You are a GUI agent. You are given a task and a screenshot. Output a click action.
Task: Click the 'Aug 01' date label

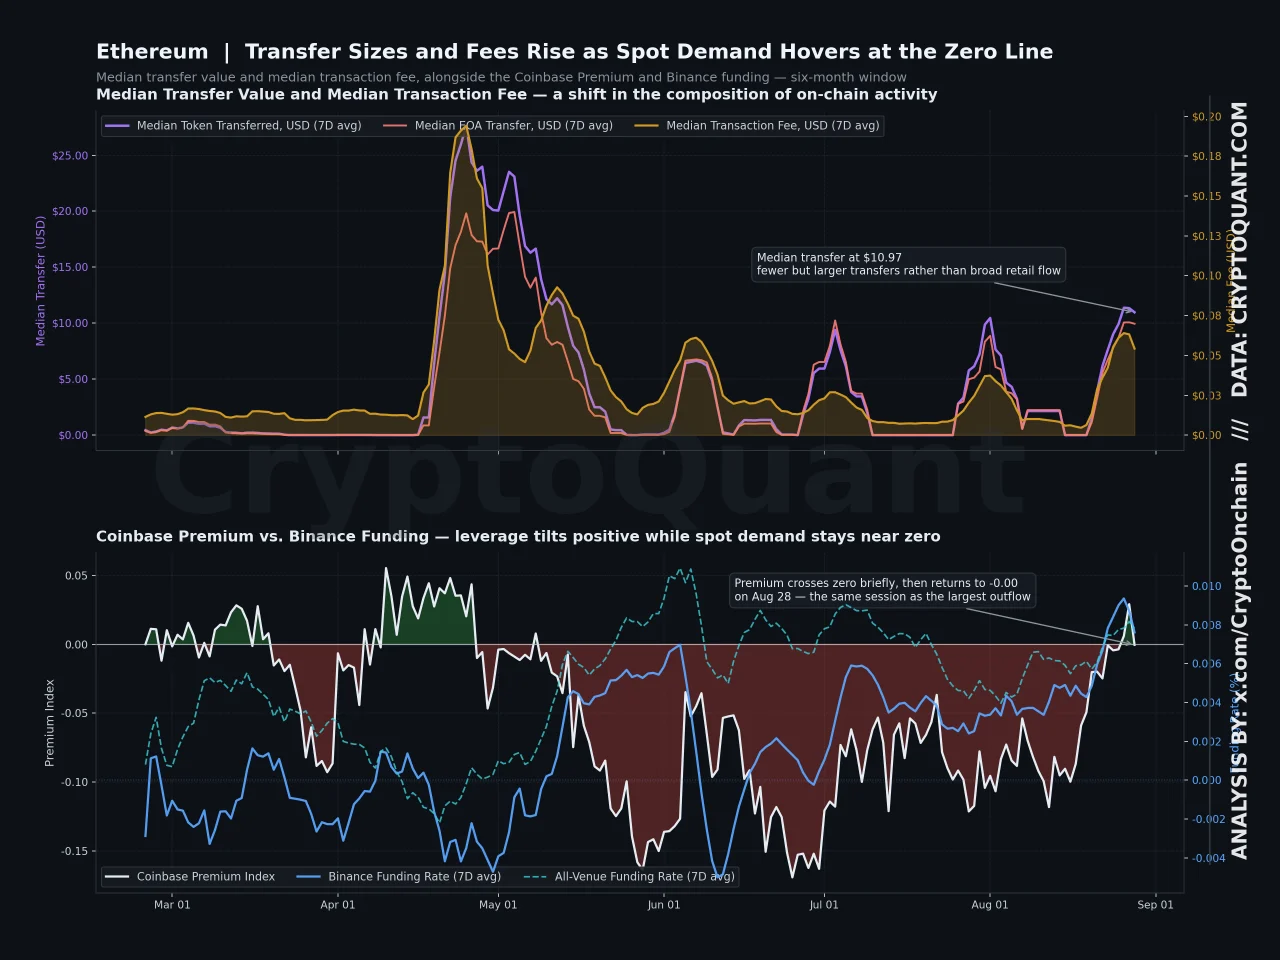pos(990,905)
